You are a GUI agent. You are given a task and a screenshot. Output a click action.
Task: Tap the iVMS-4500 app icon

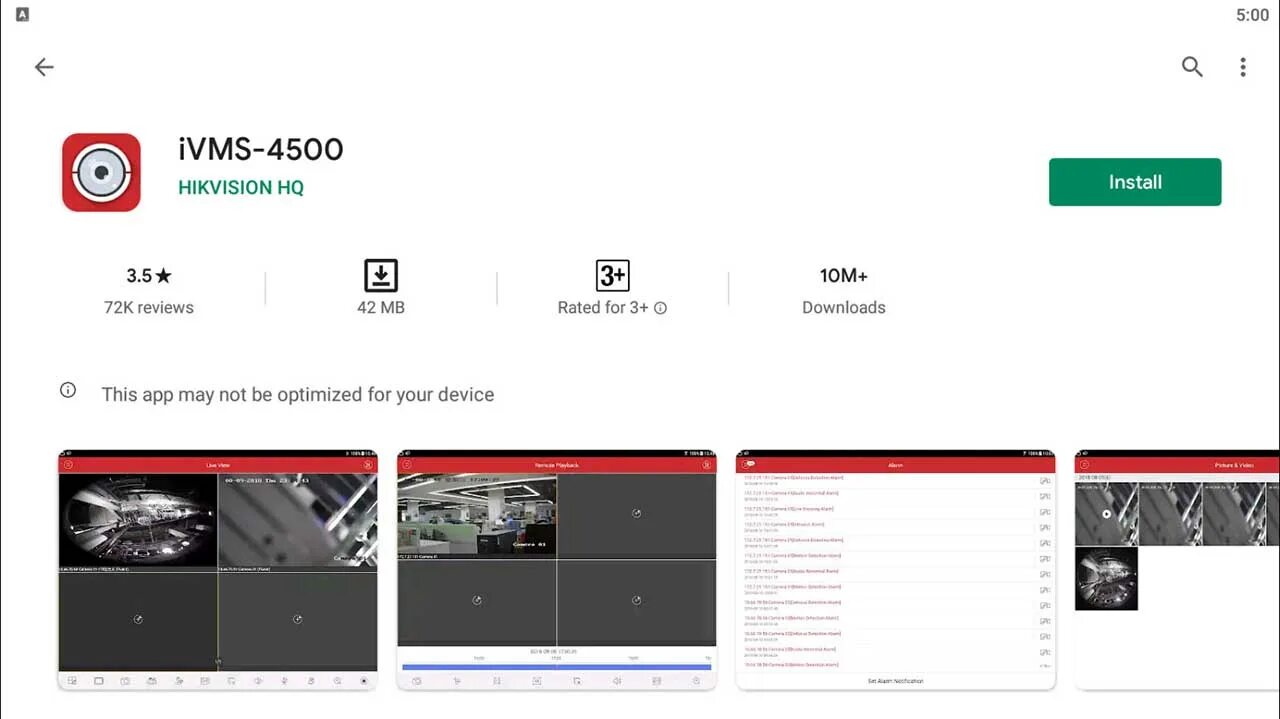pos(101,172)
